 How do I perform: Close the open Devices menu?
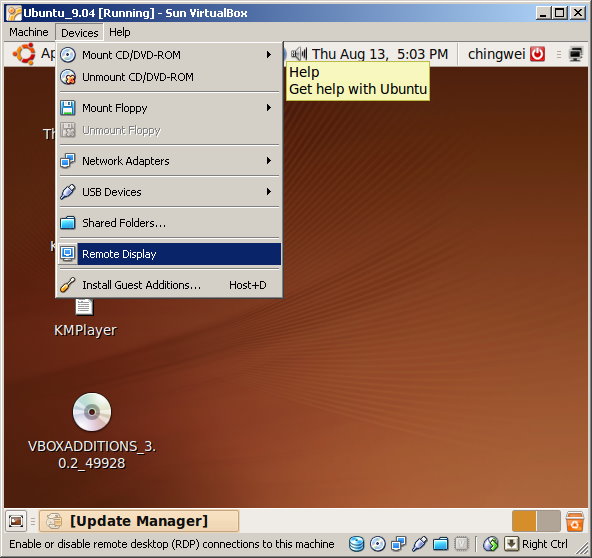80,33
